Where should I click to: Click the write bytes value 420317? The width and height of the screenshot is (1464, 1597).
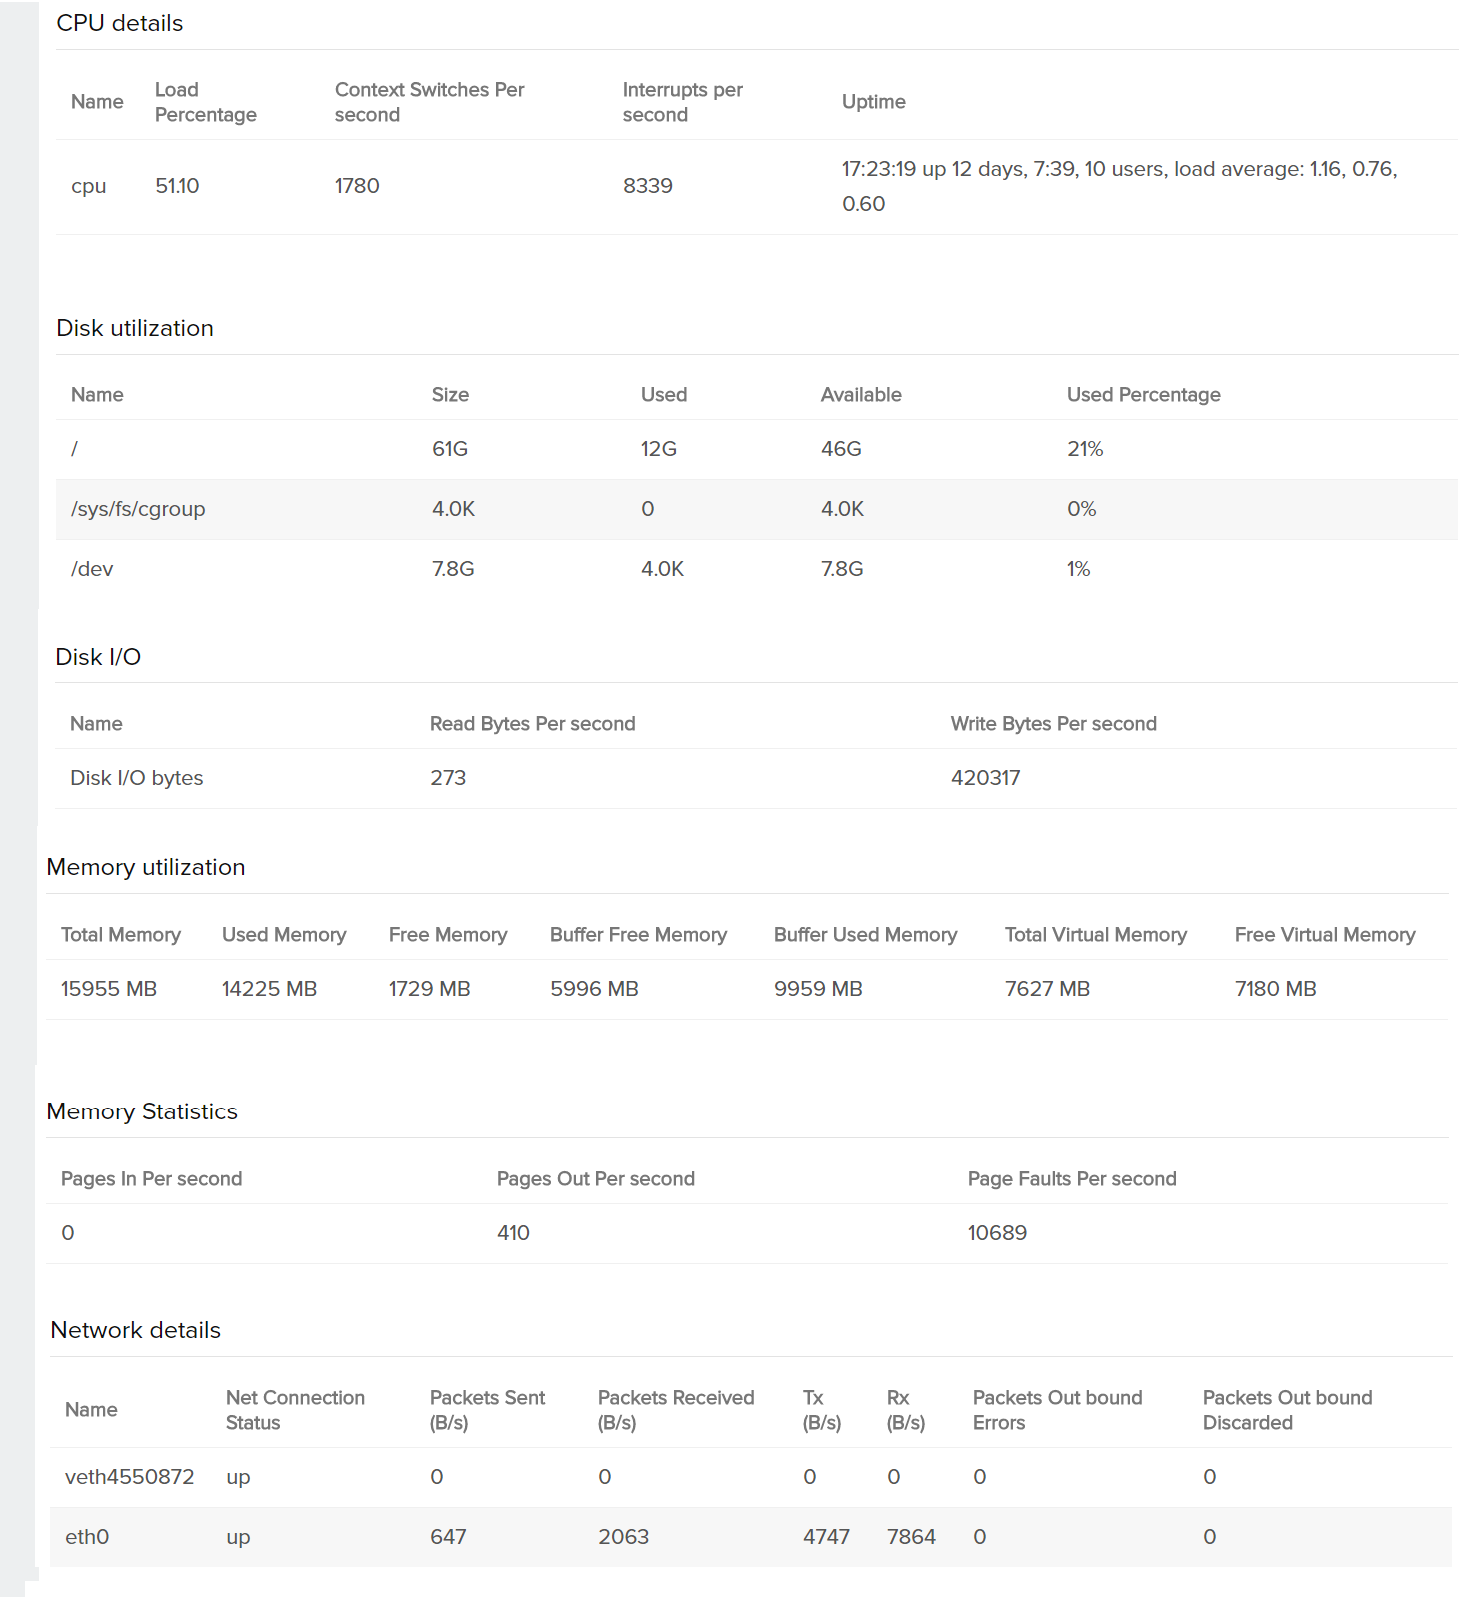985,778
